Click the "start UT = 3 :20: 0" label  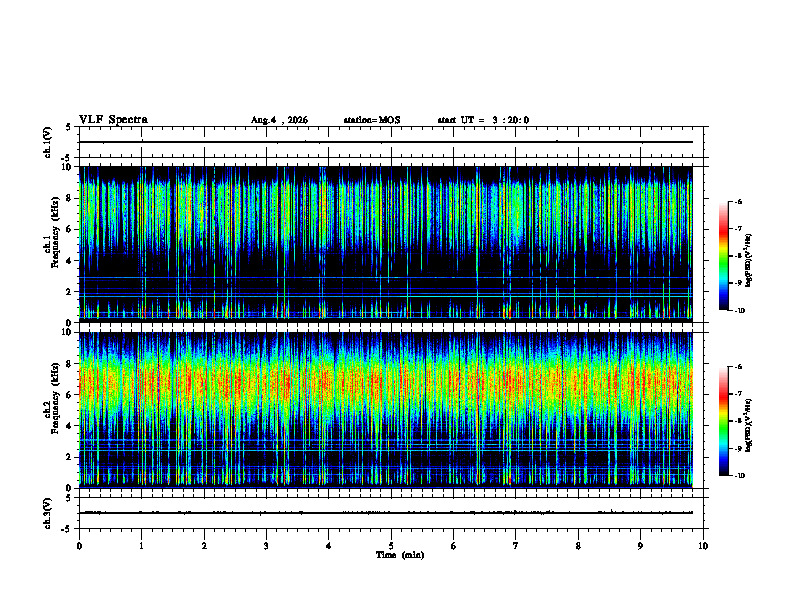tap(483, 120)
